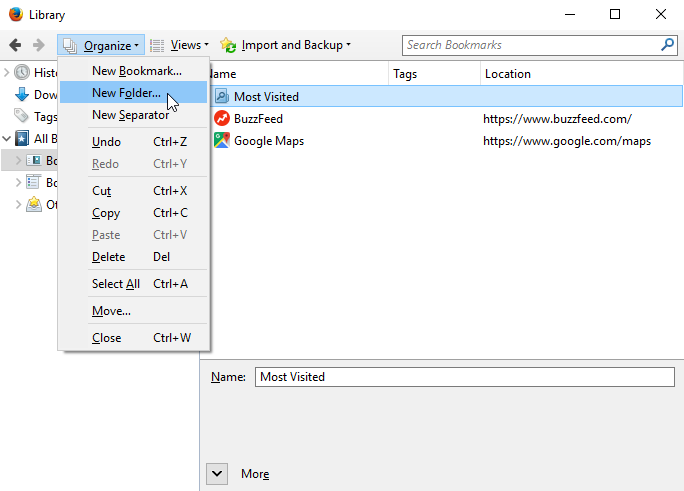Click the Downloads arrow icon in sidebar
This screenshot has width=684, height=491.
click(22, 95)
